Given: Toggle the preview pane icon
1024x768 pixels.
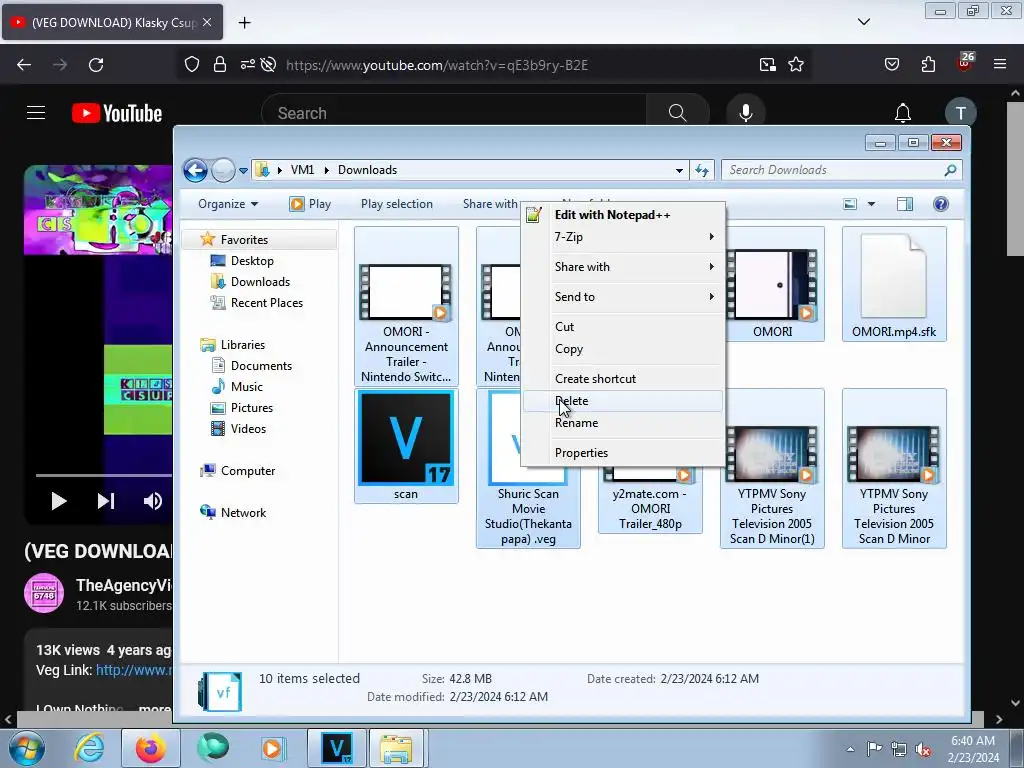Looking at the screenshot, I should point(904,204).
